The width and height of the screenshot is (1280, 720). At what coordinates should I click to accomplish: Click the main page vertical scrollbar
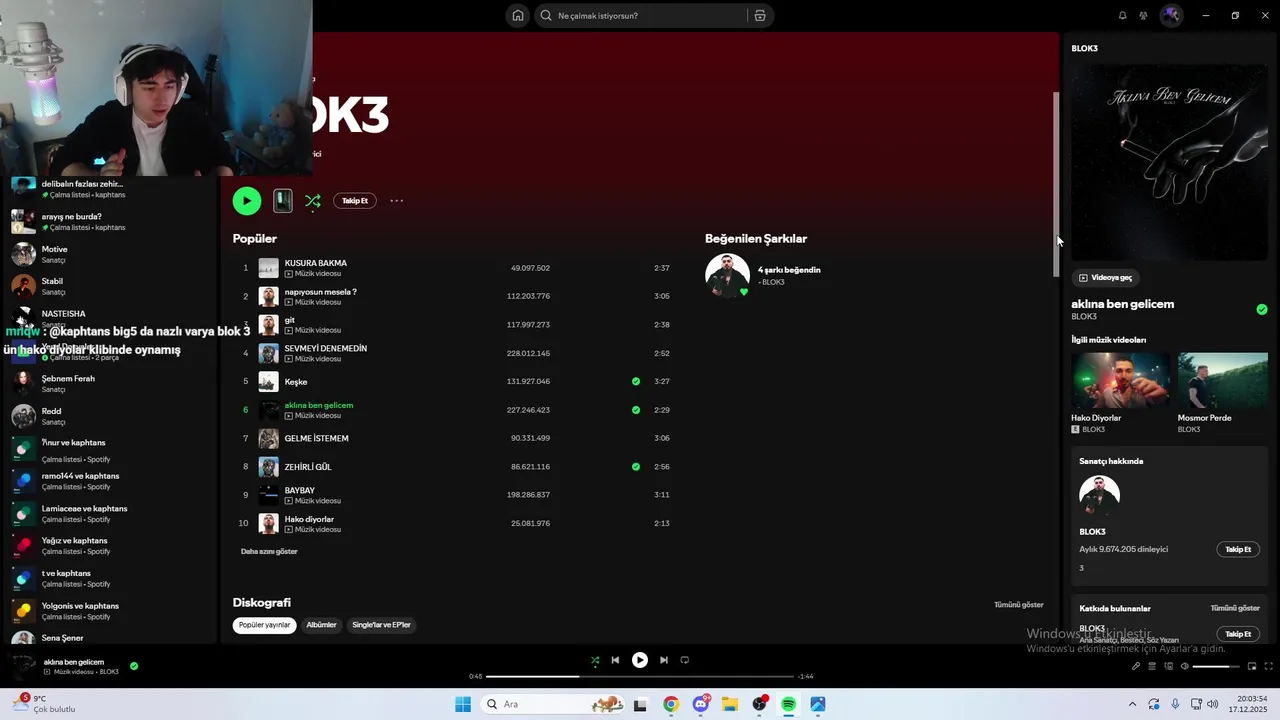pyautogui.click(x=1056, y=185)
